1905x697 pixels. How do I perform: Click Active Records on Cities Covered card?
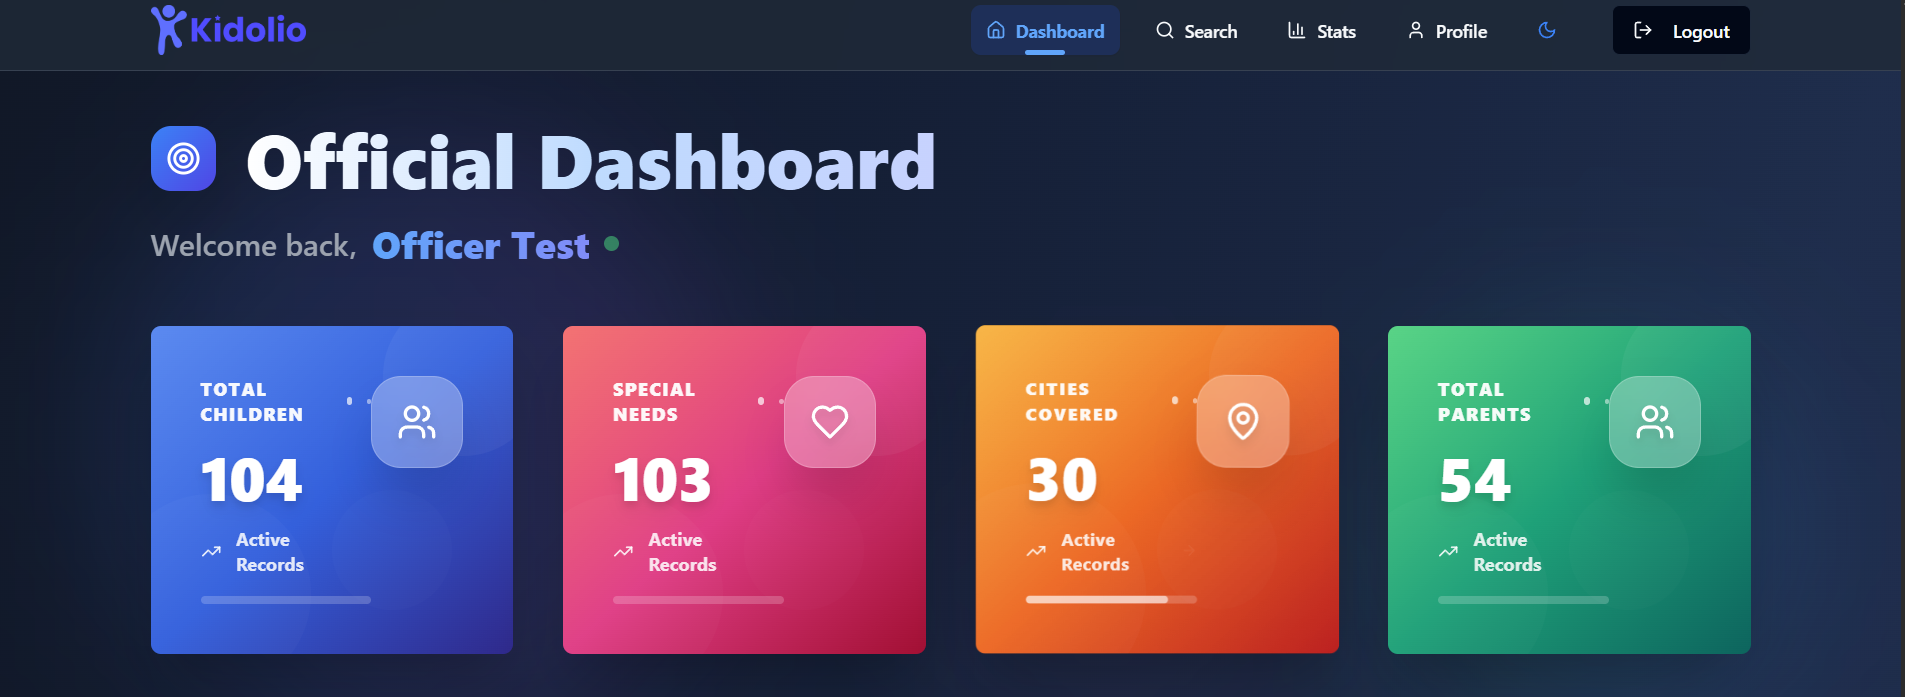(1095, 552)
